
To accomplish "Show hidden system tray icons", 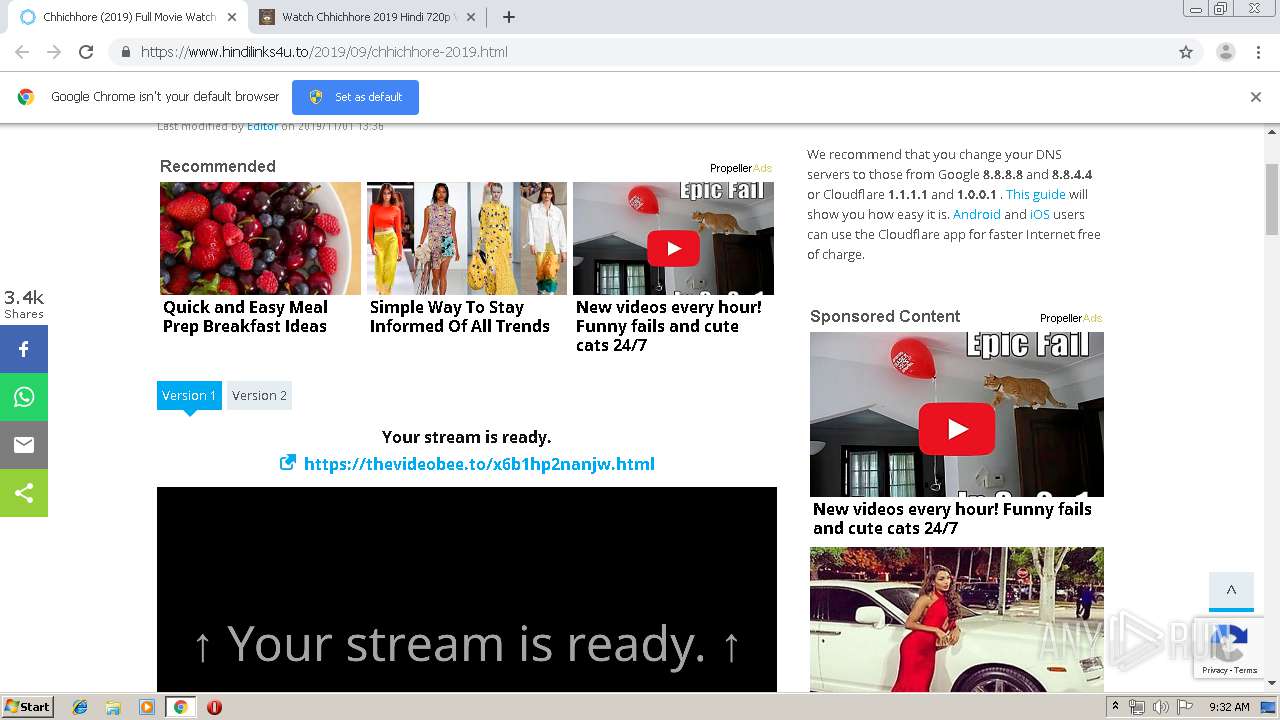I will [1115, 707].
